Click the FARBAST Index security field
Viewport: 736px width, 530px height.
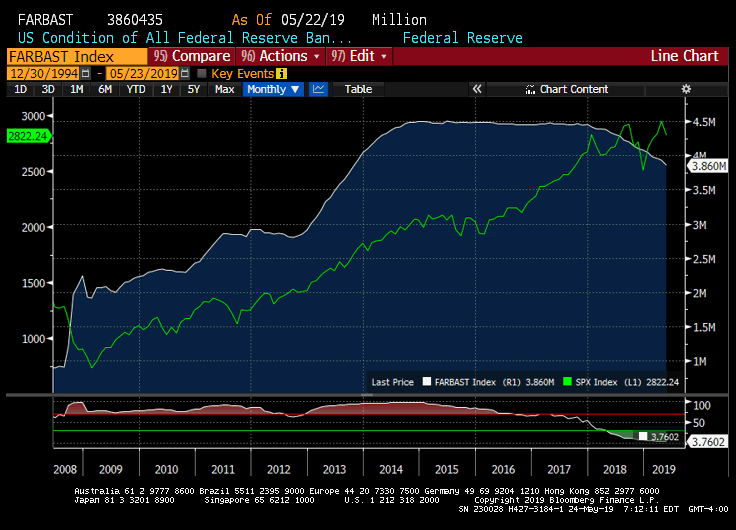pos(77,56)
